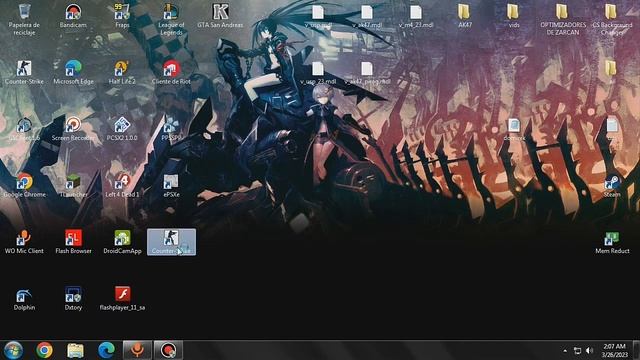Select the vids folder

click(514, 16)
